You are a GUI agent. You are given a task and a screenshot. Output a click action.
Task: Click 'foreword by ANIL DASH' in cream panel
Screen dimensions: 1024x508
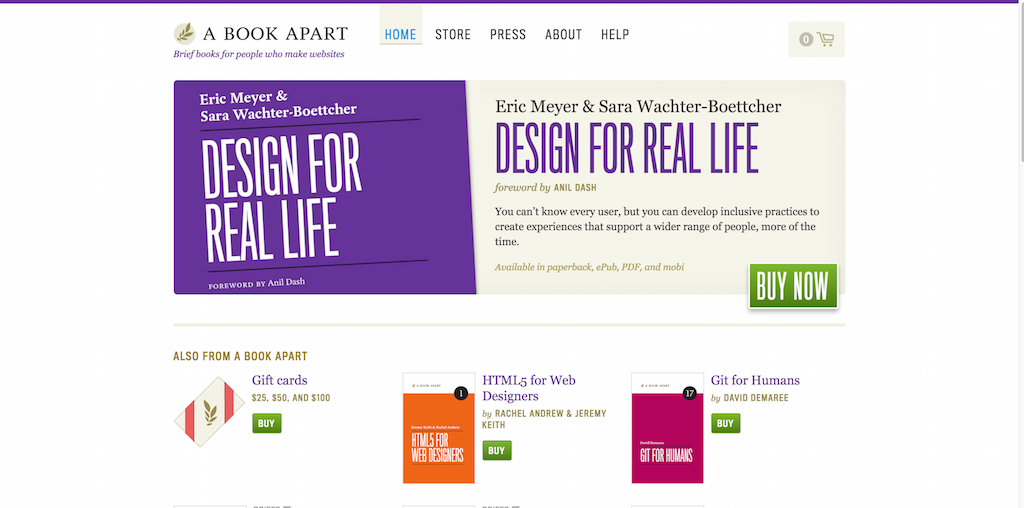[545, 188]
